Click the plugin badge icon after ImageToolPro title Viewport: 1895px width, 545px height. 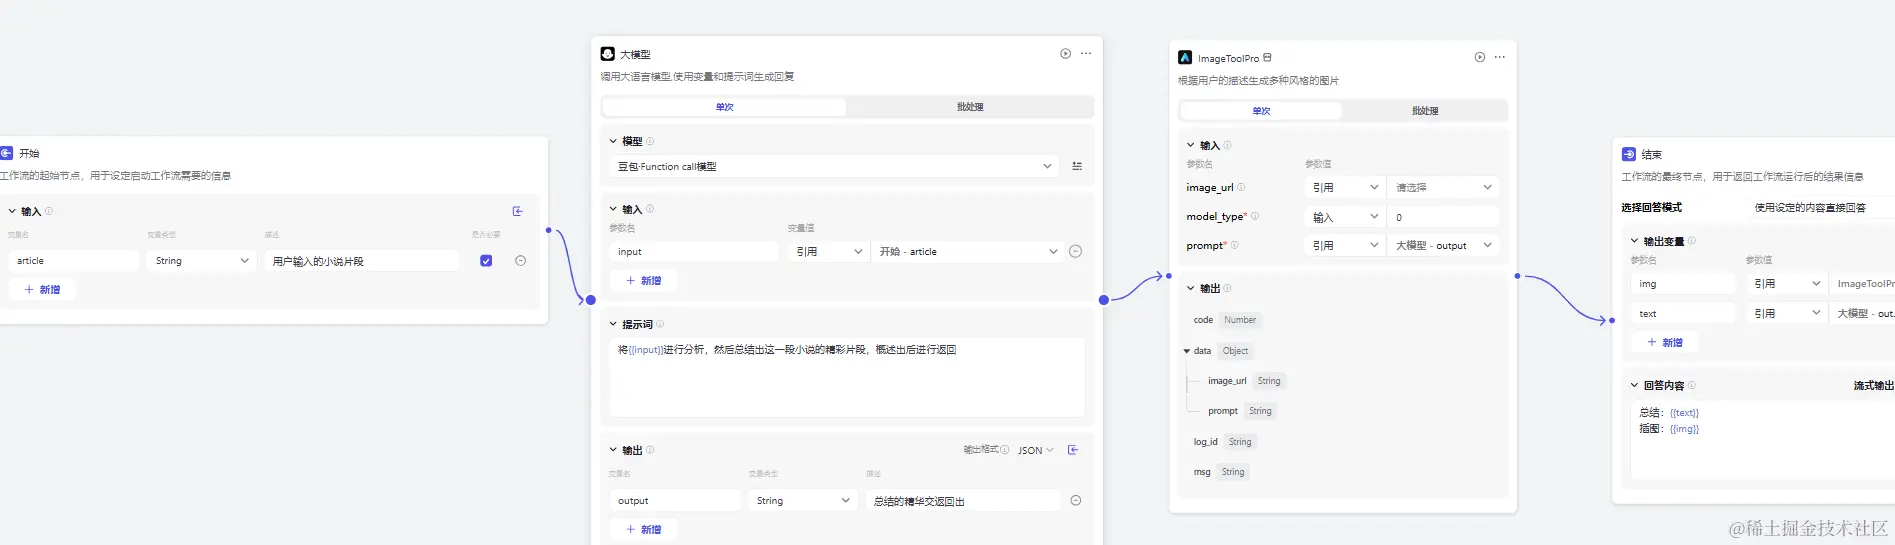tap(1268, 57)
